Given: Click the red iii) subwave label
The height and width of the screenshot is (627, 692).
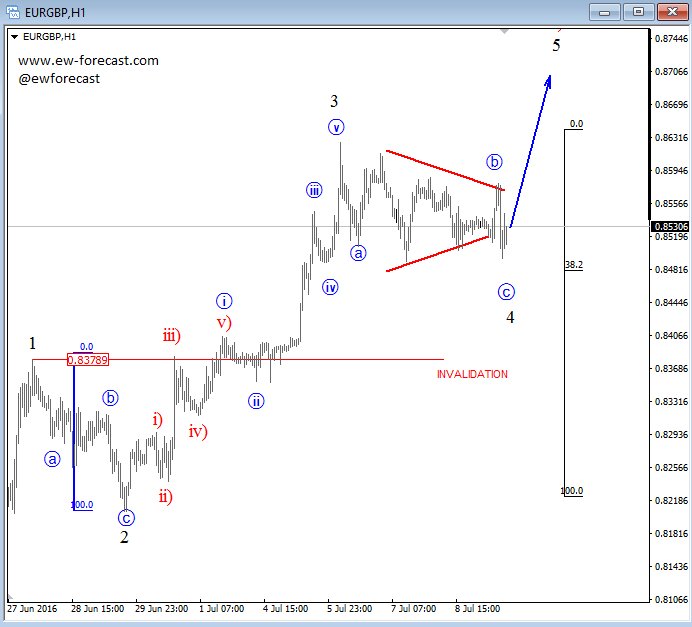Looking at the screenshot, I should (x=172, y=336).
